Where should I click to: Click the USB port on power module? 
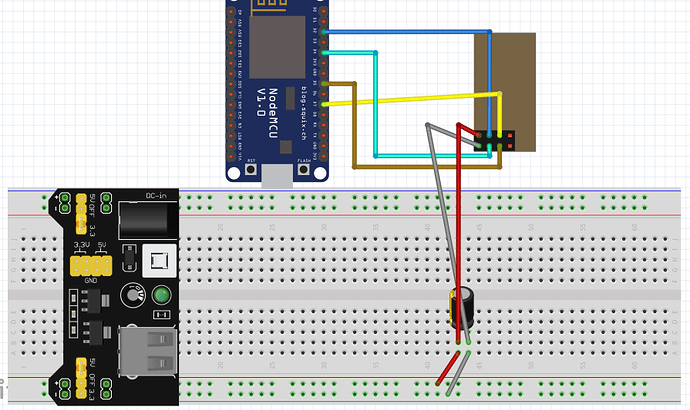(x=148, y=351)
